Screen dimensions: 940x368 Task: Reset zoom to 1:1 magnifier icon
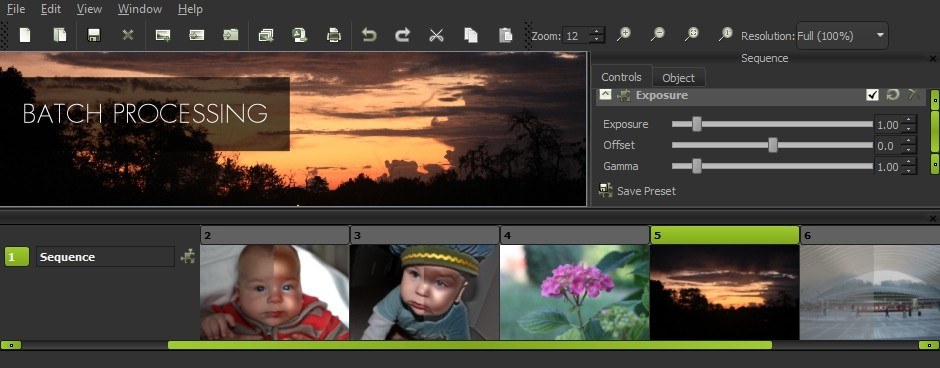tap(725, 34)
